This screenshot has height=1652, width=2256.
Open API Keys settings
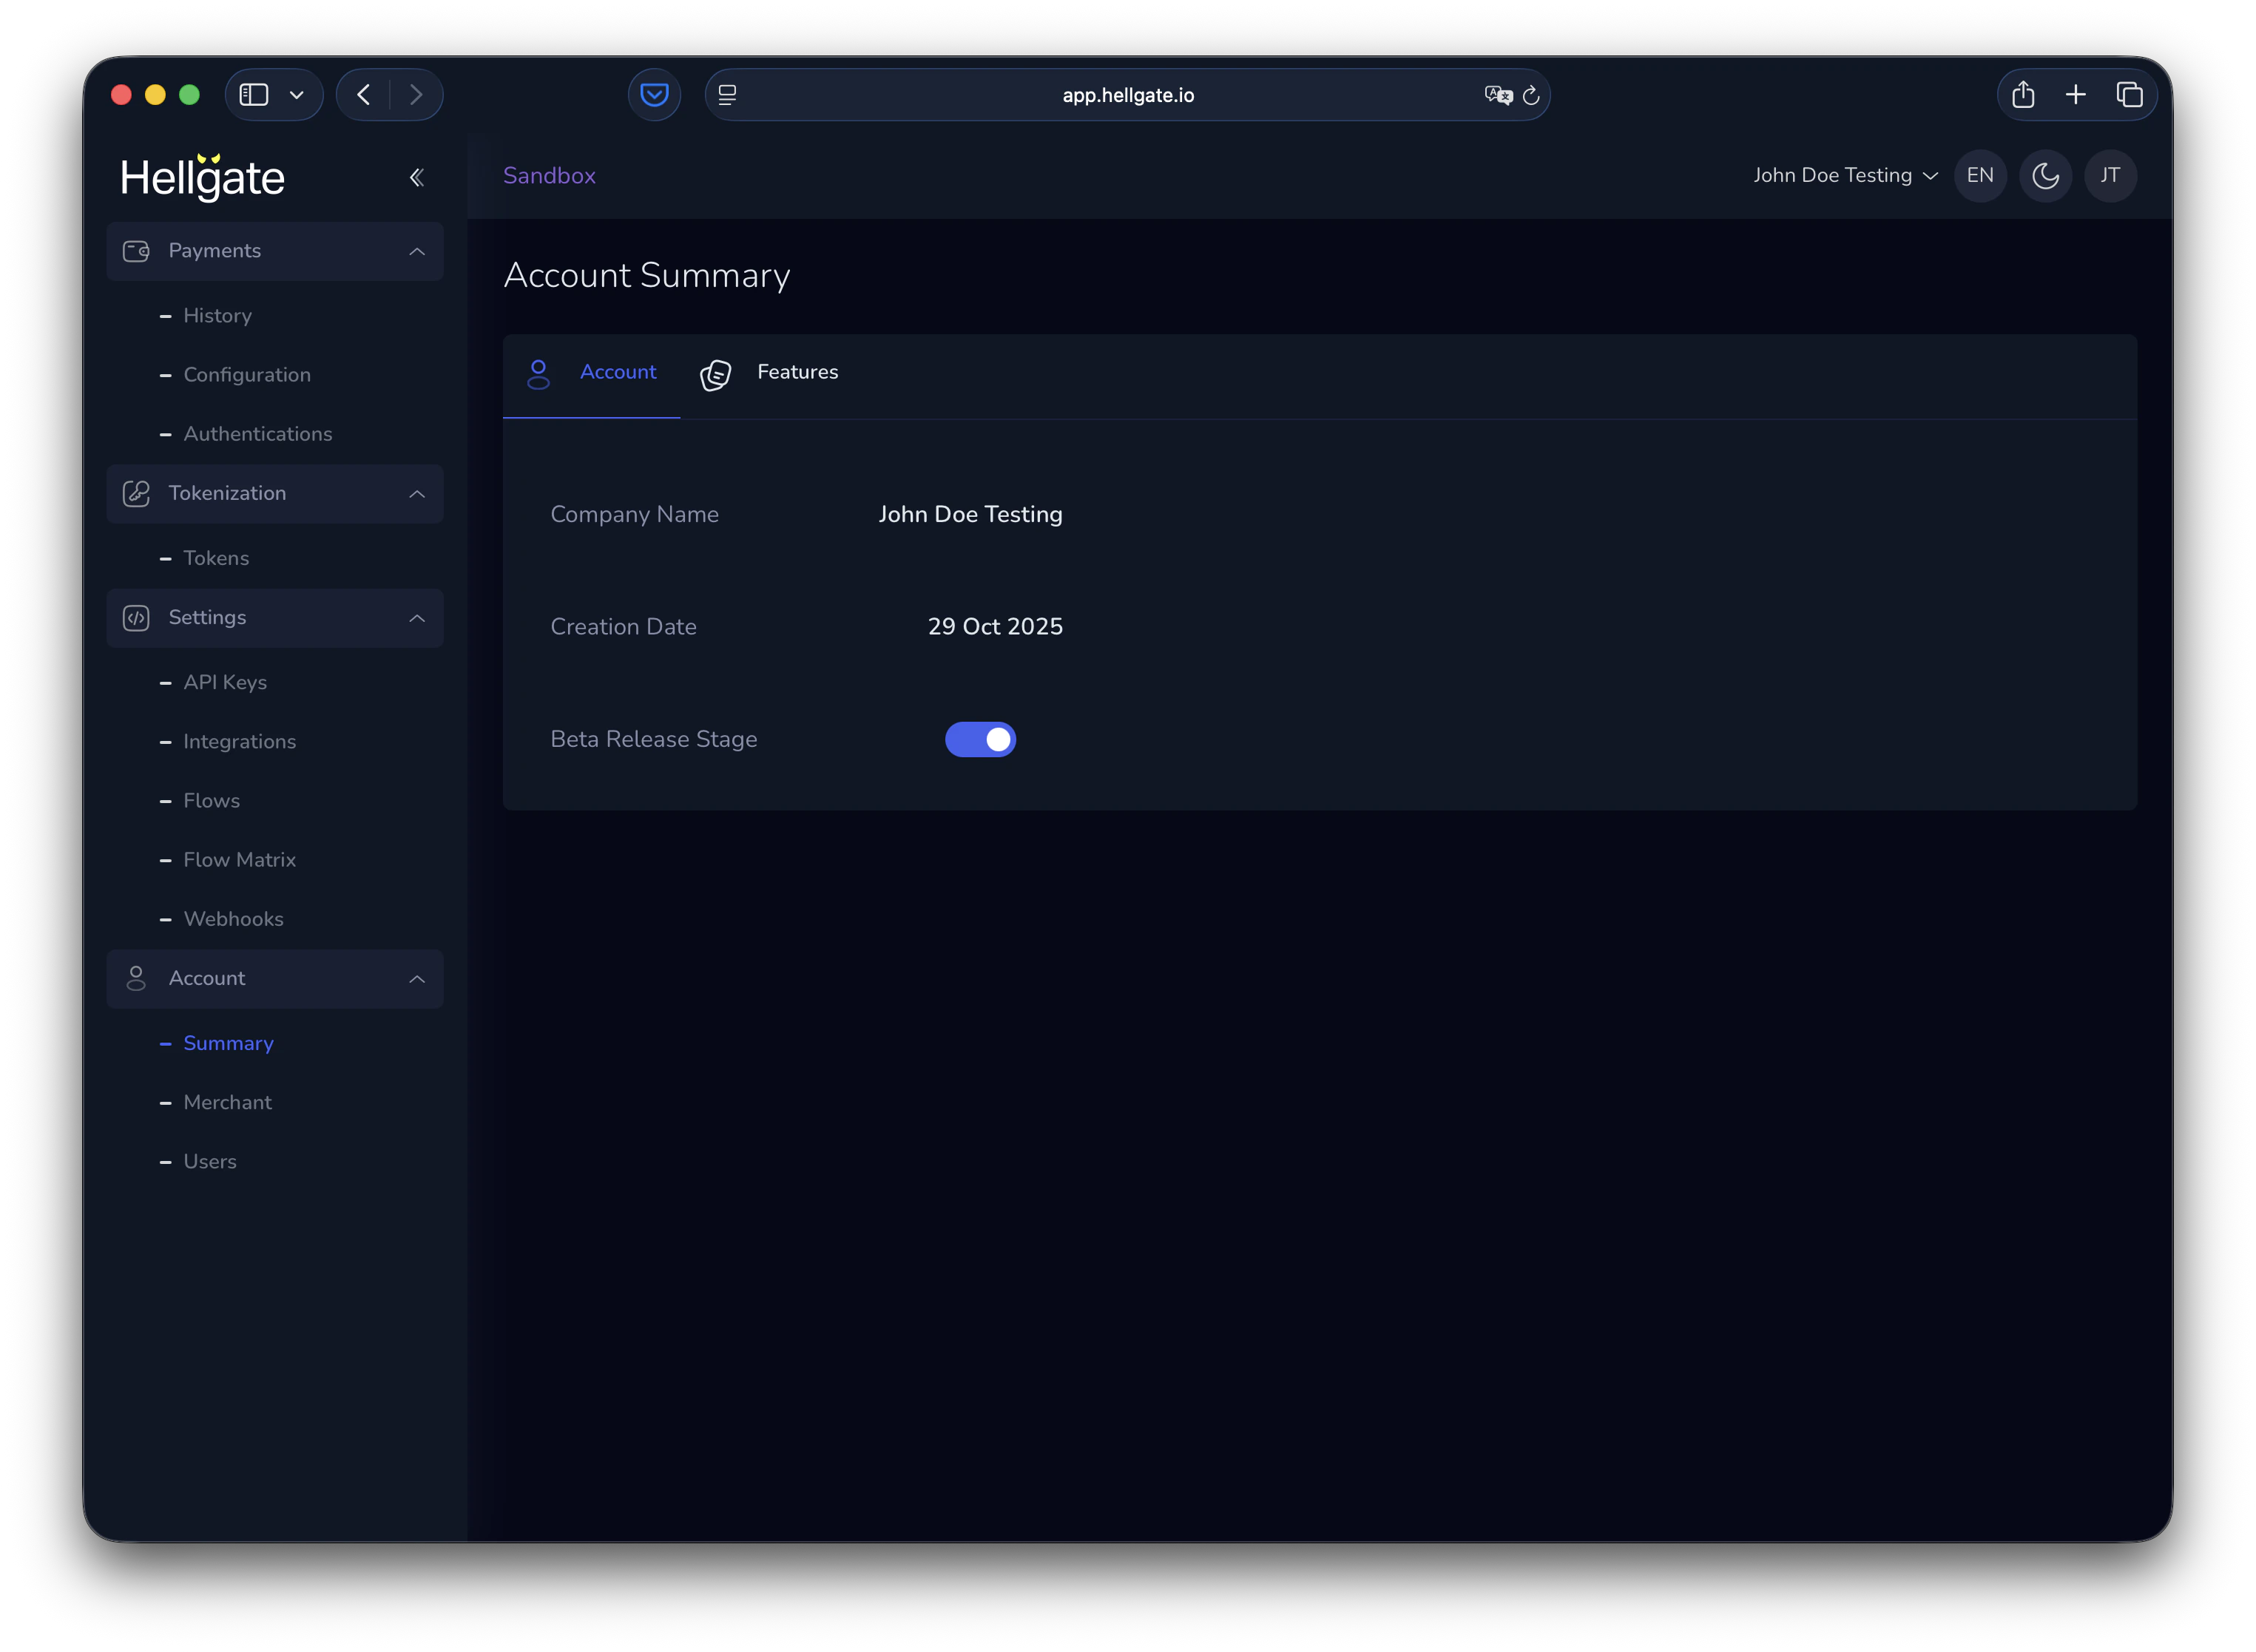pyautogui.click(x=225, y=682)
